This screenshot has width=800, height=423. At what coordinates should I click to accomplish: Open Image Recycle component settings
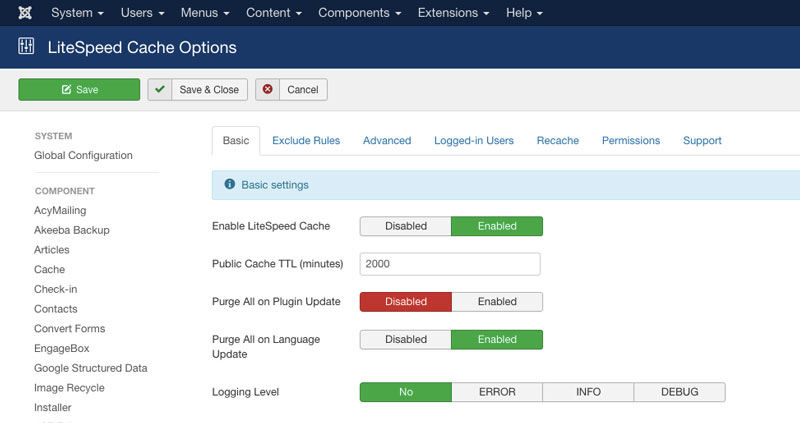point(69,388)
